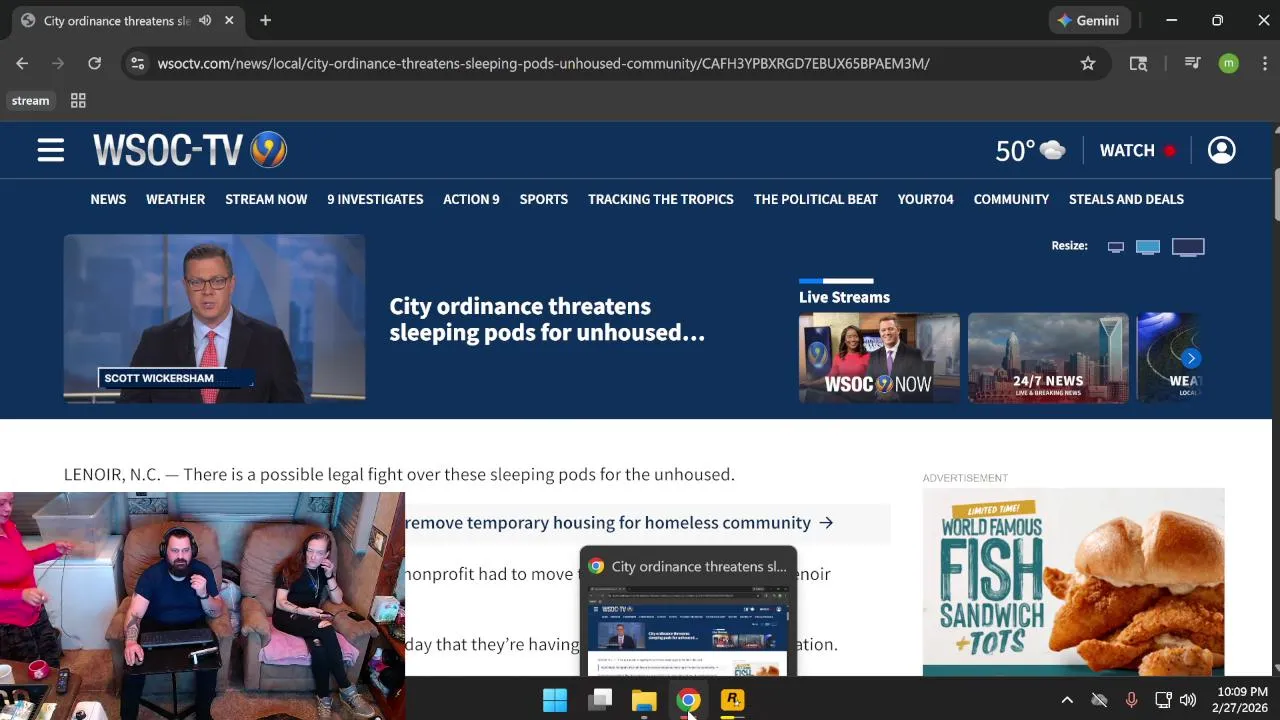1280x720 pixels.
Task: Bookmark this page with star icon
Action: click(x=1088, y=63)
